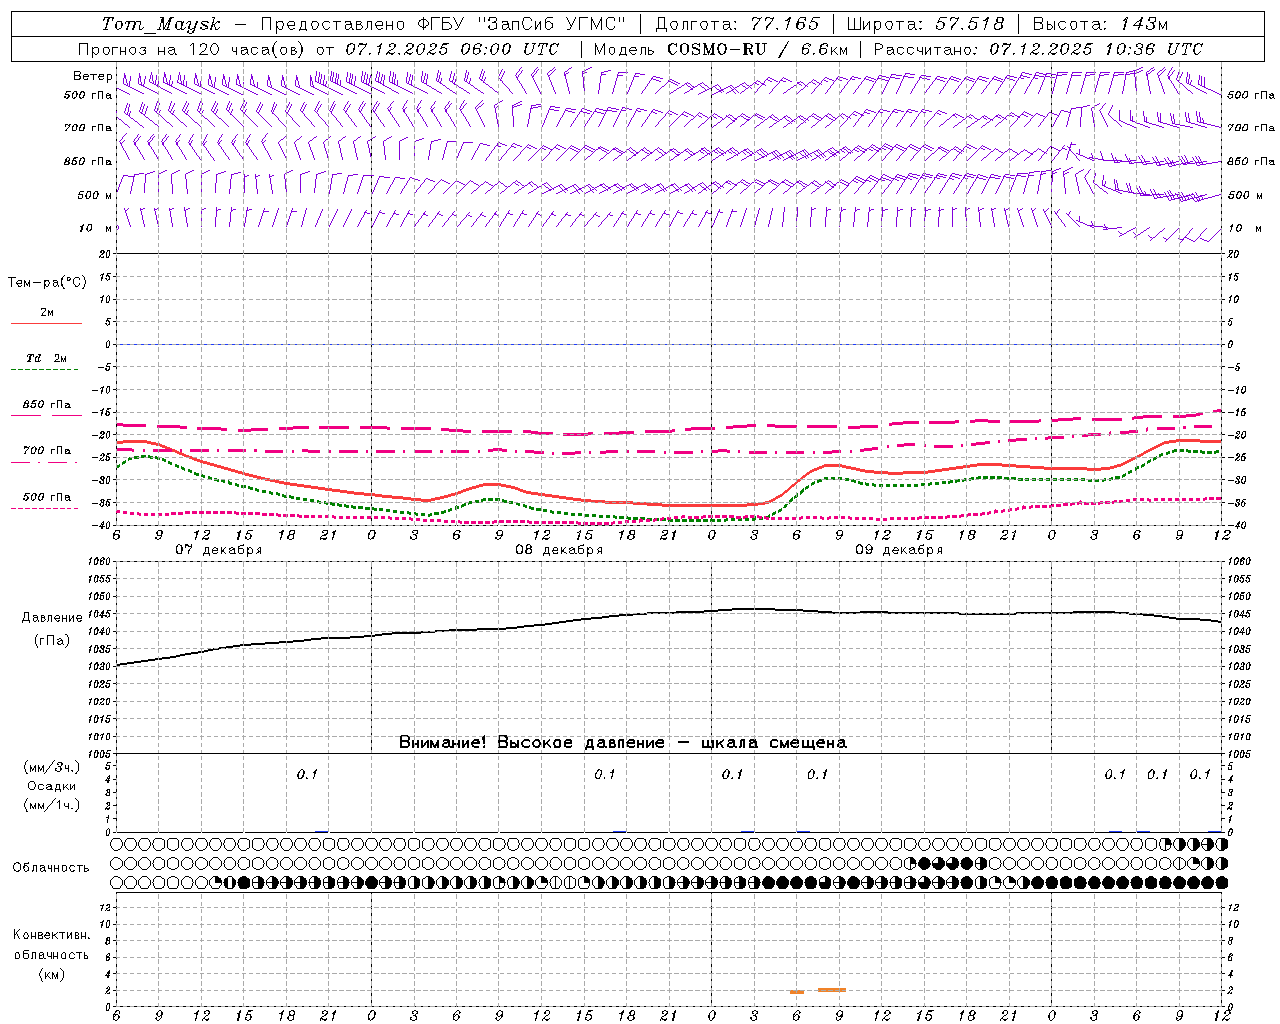Click the "500 гПа" temperature legend entry
Viewport: 1280px width, 1024px height.
[46, 497]
